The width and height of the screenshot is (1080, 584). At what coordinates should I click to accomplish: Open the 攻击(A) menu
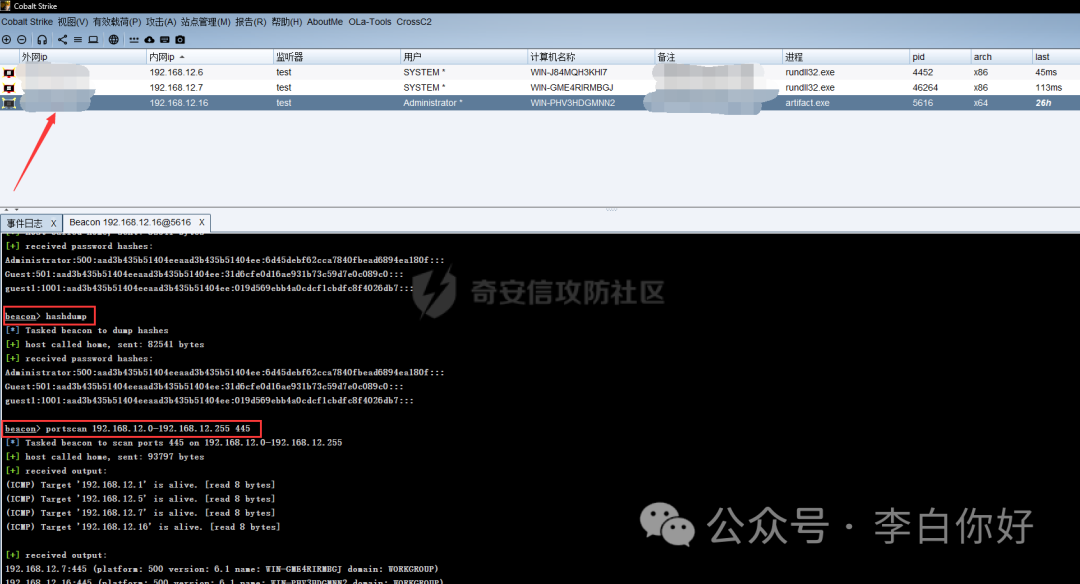click(161, 22)
